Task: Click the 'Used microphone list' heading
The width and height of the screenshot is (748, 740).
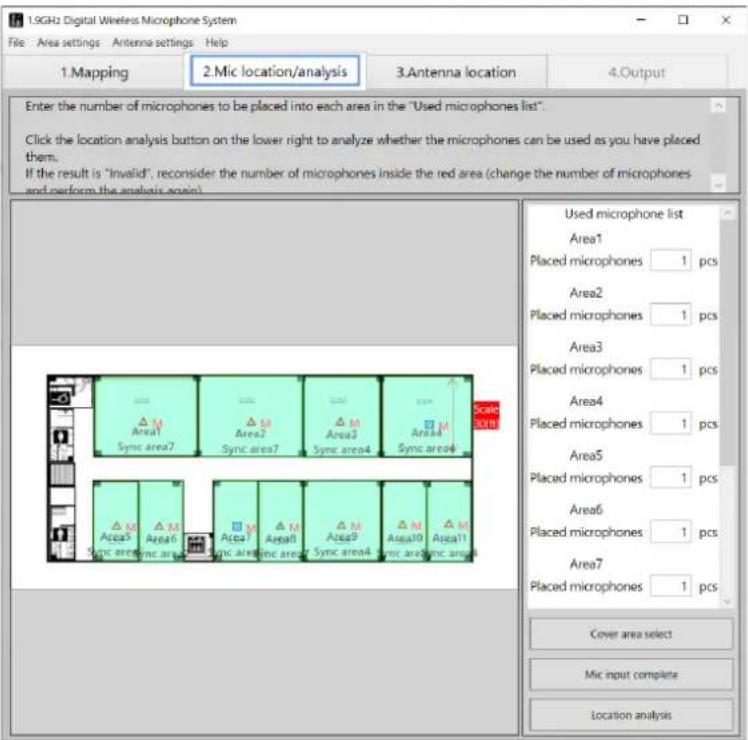Action: [623, 214]
